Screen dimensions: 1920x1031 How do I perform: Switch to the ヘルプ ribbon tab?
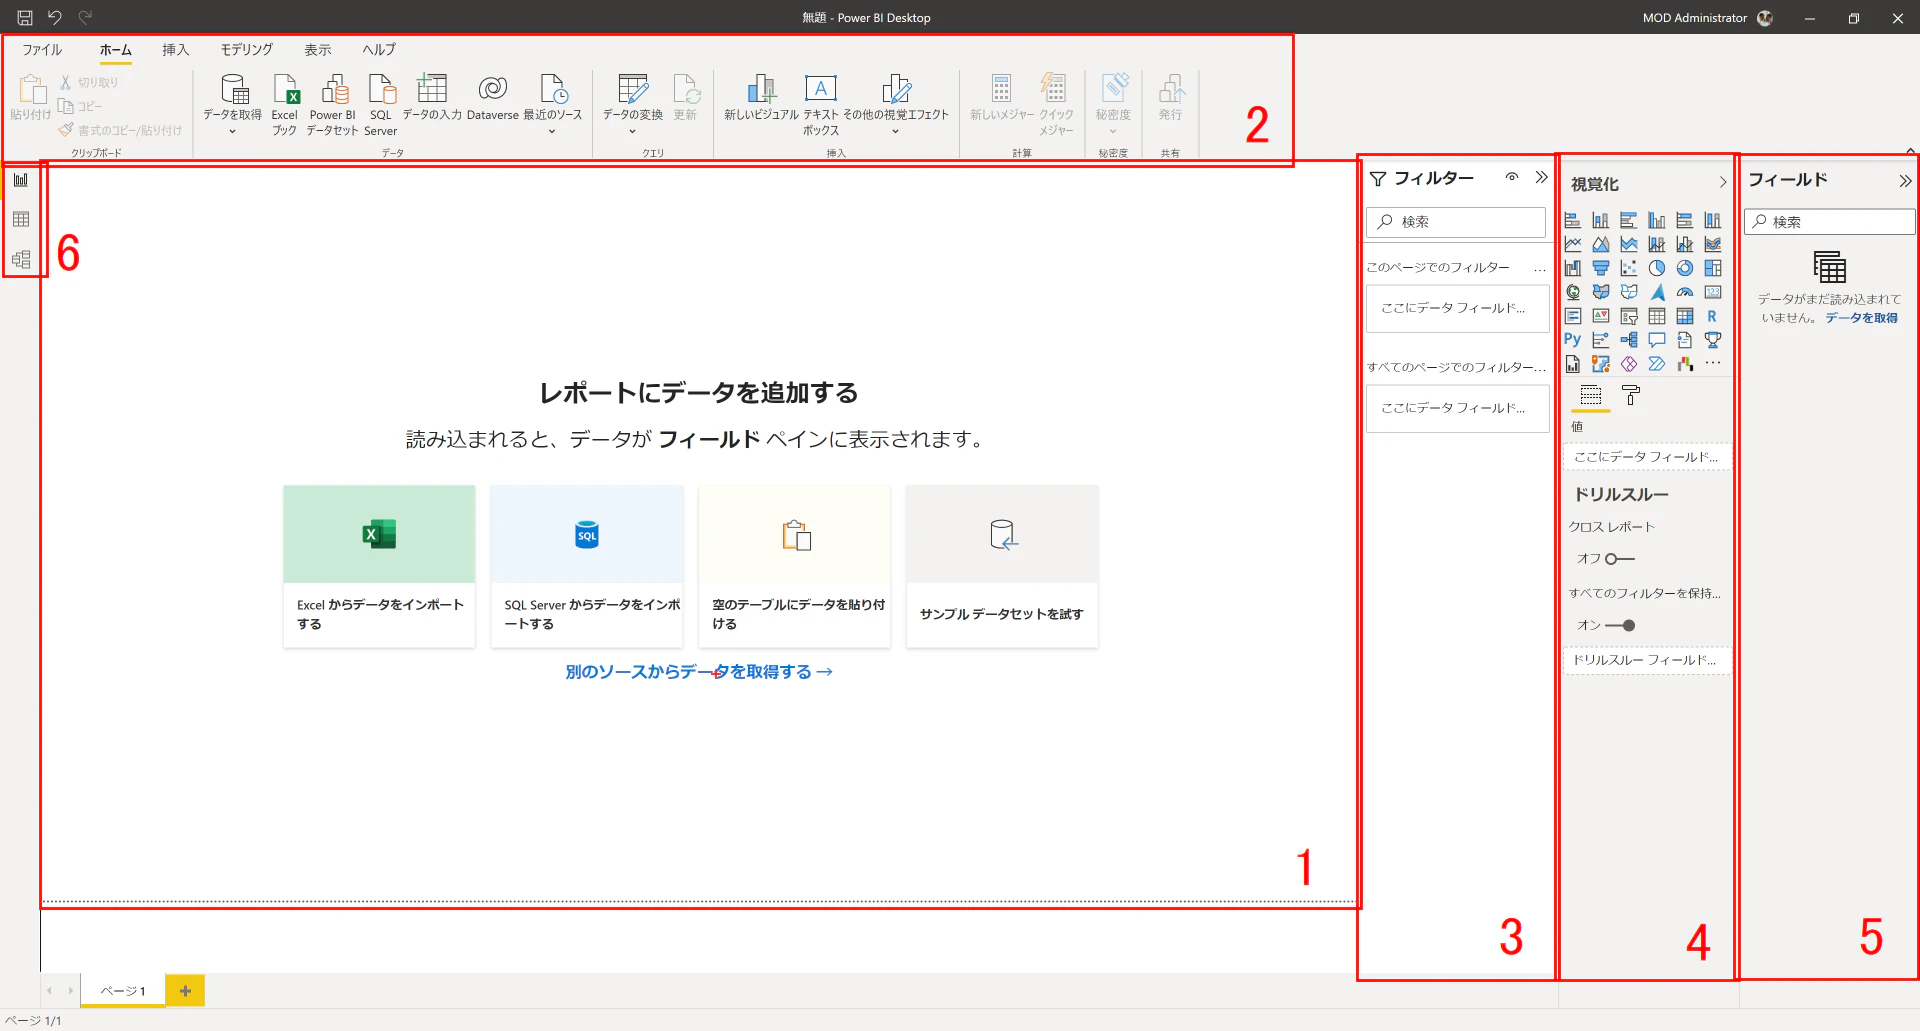[x=379, y=49]
